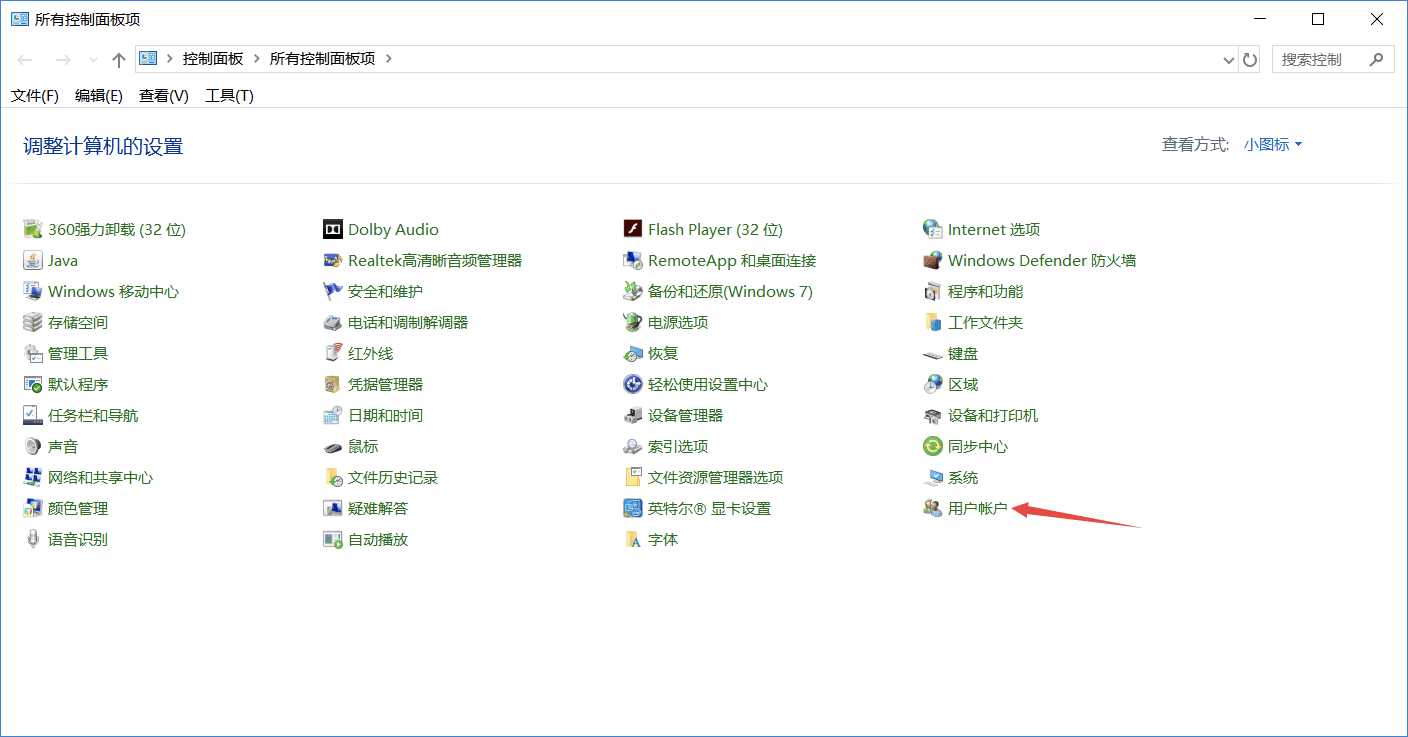Go up one level with the up arrow

(x=118, y=60)
